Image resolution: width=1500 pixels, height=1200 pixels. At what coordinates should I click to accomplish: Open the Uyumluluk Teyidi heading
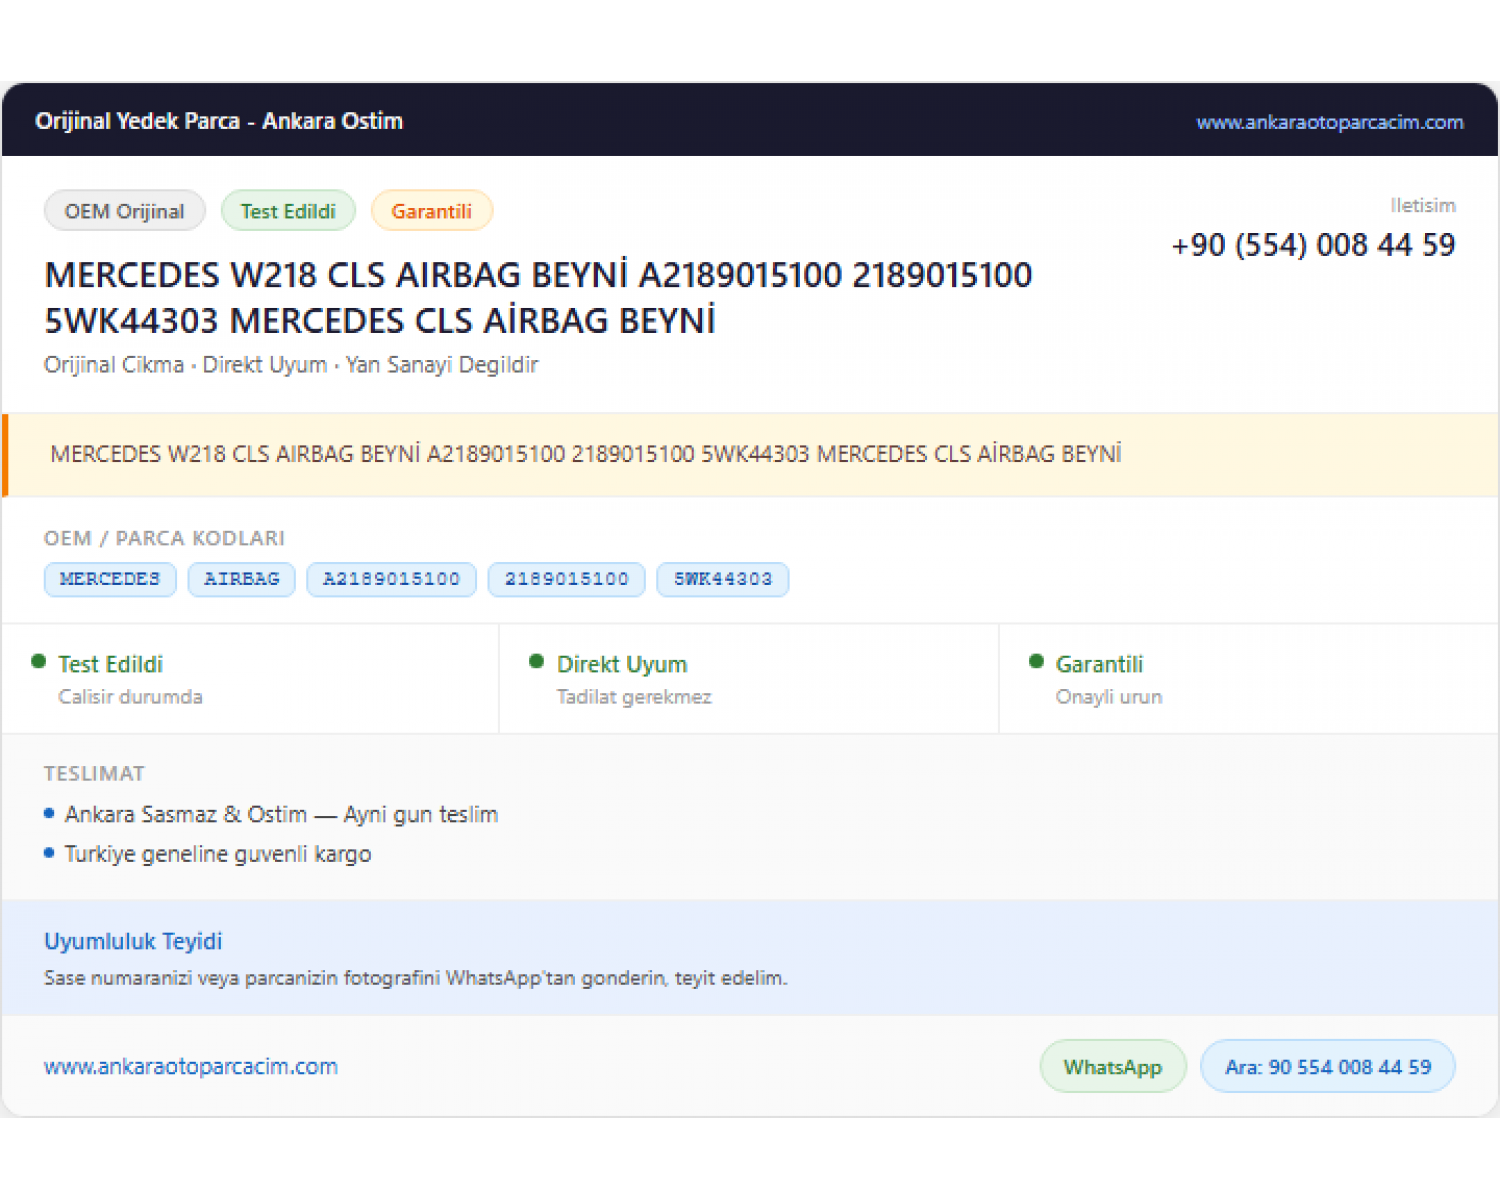(133, 941)
